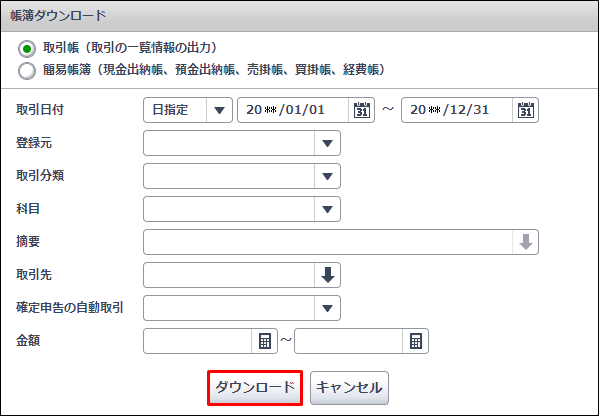Open calculator for minimum 金額
The image size is (599, 416).
[264, 341]
